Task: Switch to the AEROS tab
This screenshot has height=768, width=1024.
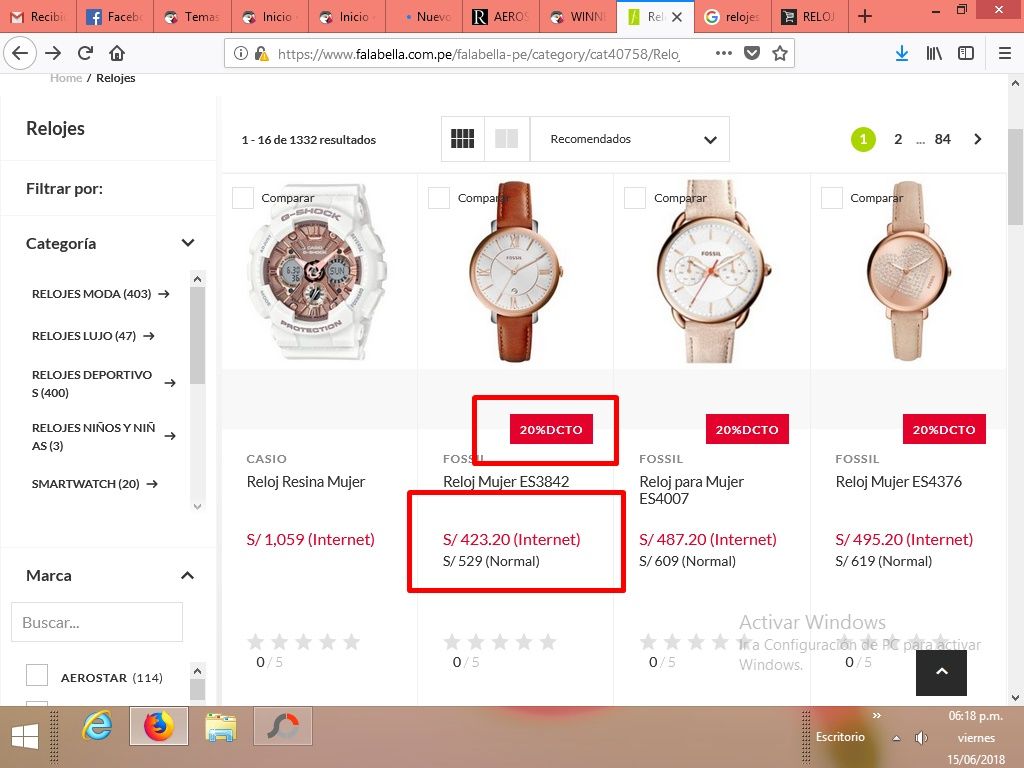Action: click(x=500, y=16)
